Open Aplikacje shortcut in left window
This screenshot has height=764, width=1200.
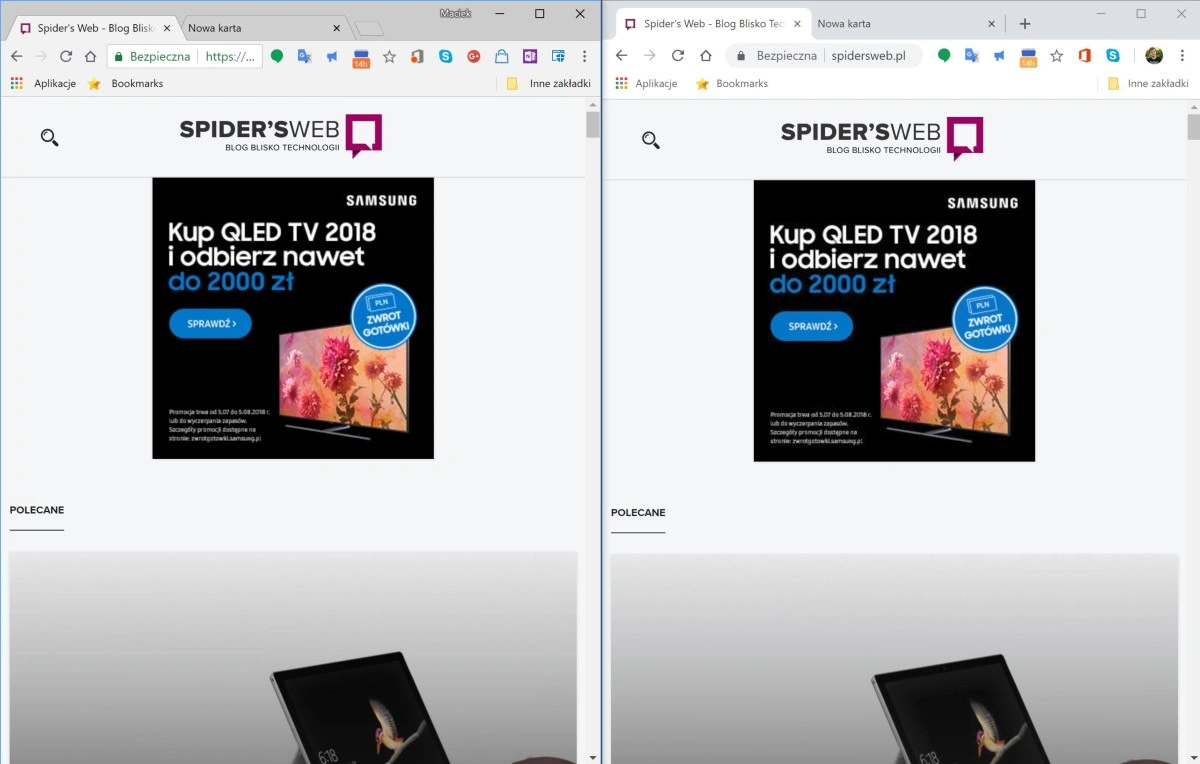pos(43,83)
